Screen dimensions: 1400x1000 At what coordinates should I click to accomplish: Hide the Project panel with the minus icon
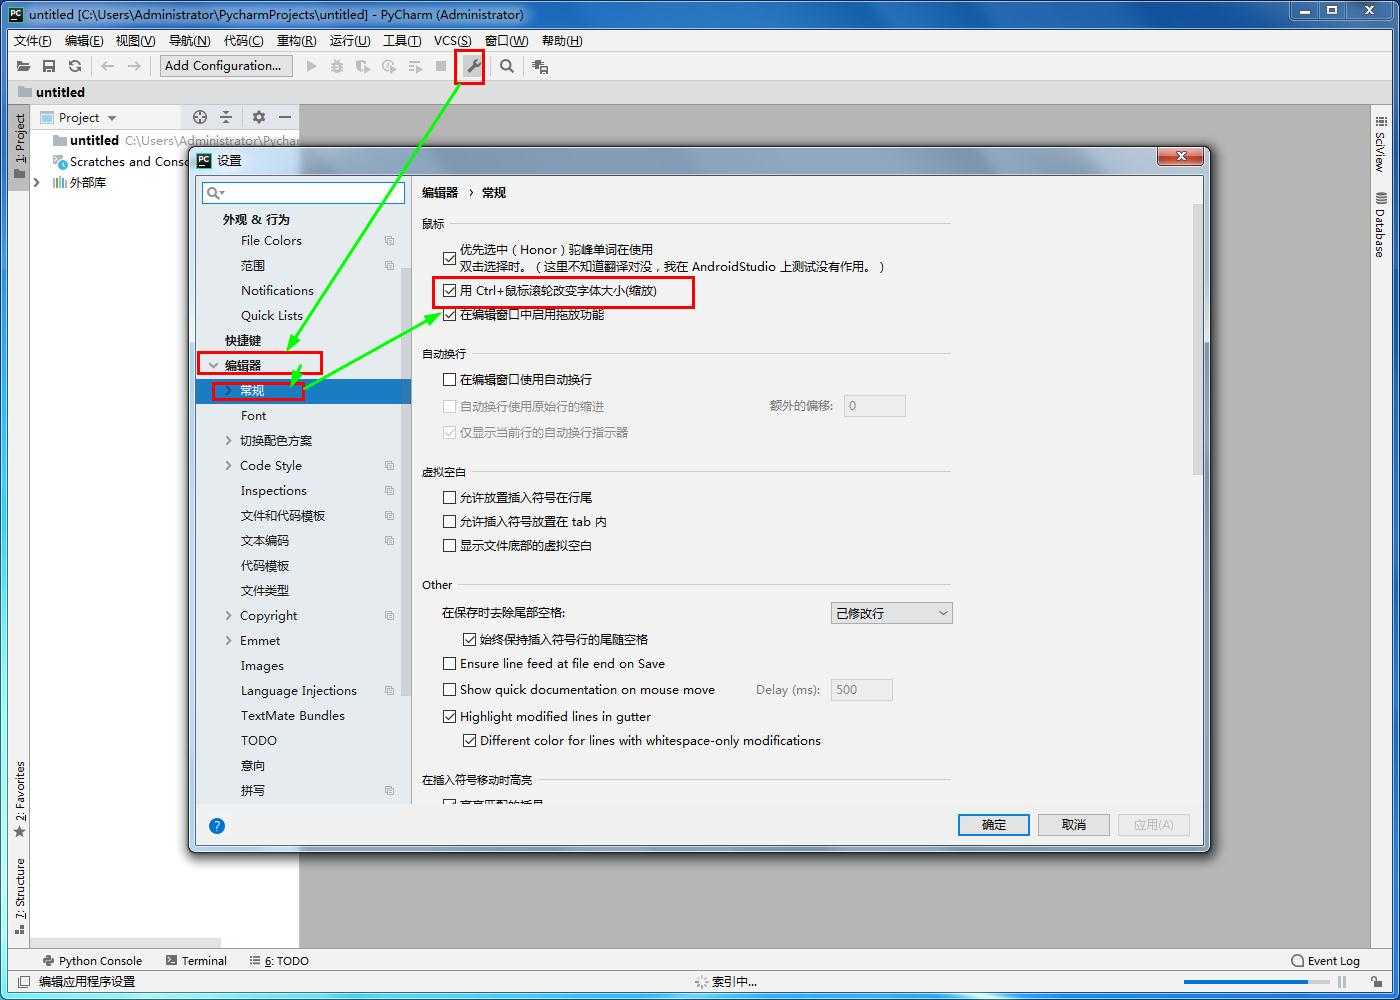[x=285, y=117]
